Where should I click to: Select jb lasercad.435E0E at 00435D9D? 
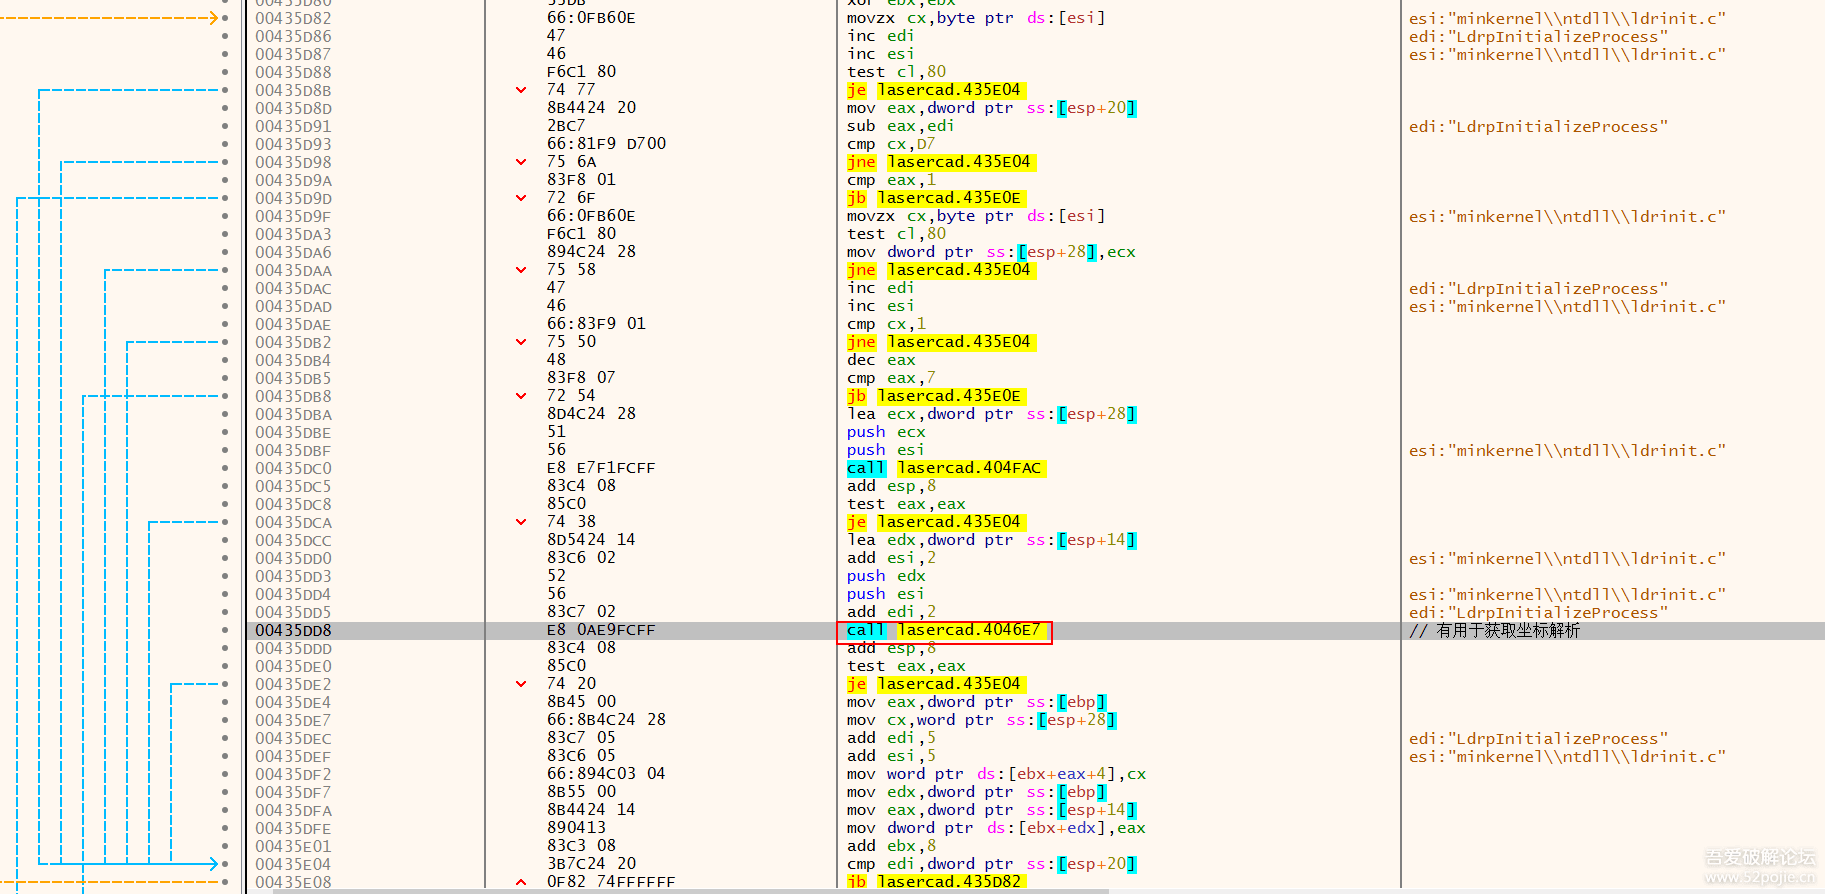(x=935, y=198)
